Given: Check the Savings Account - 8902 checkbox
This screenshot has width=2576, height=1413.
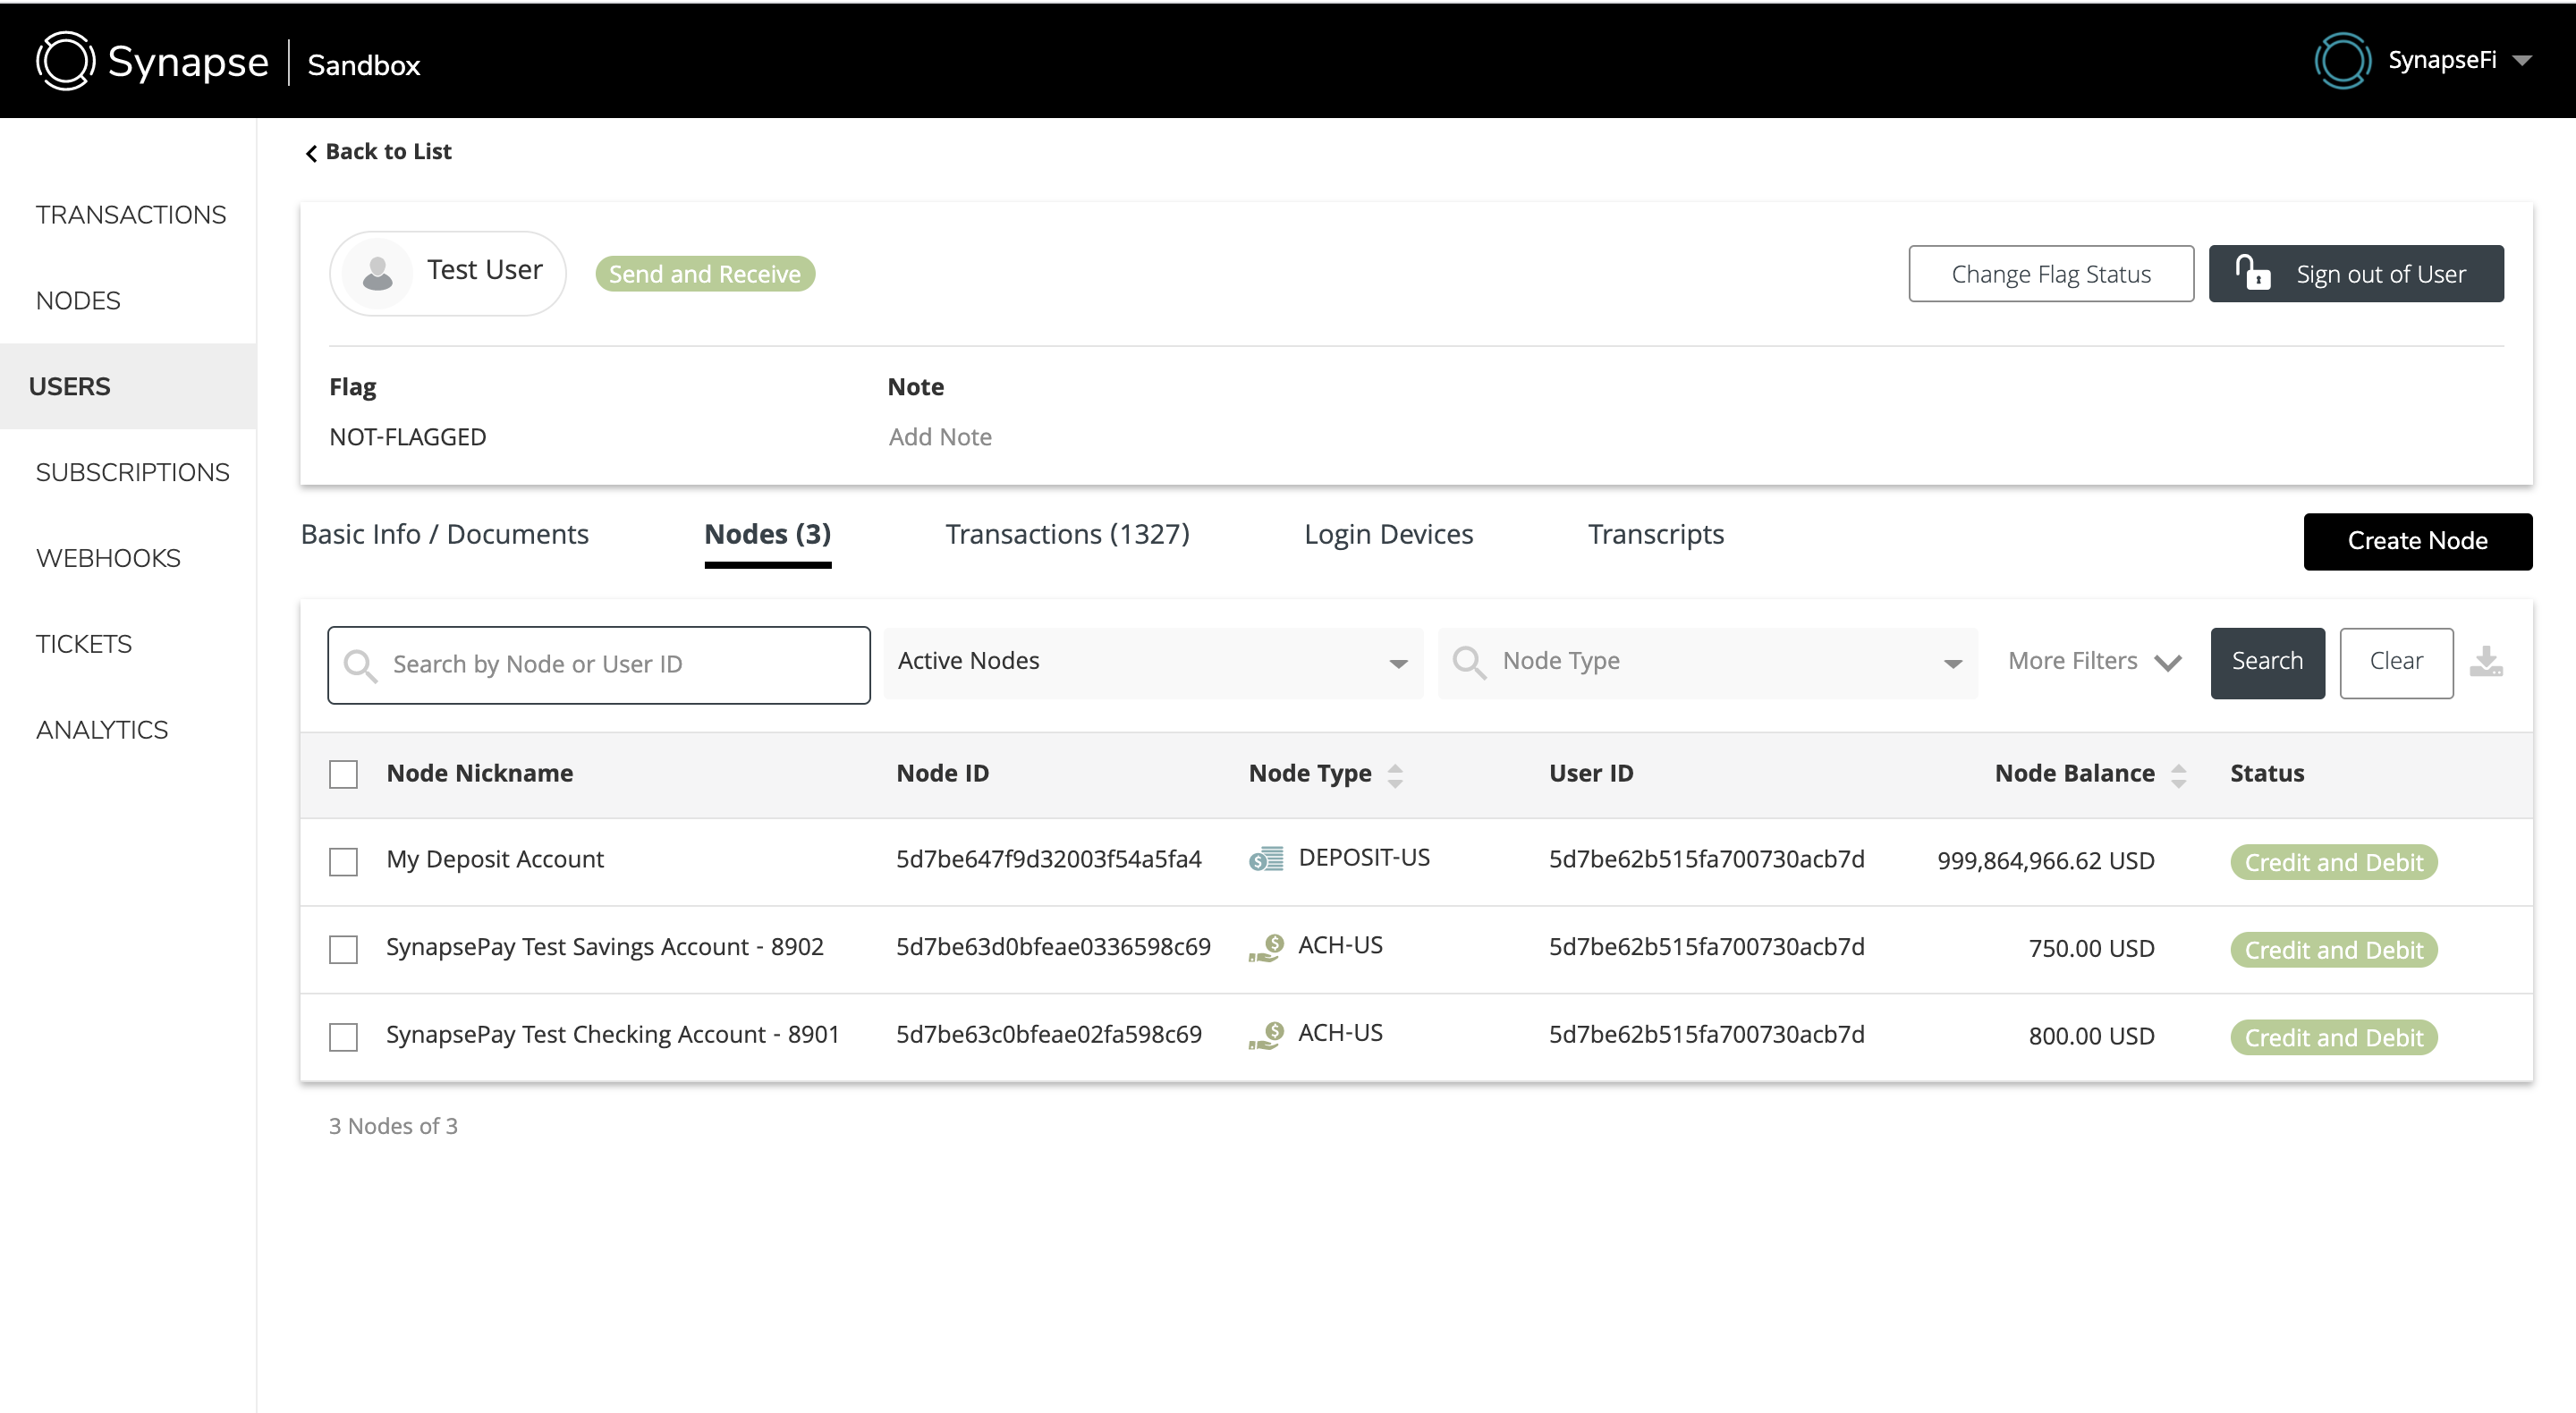Looking at the screenshot, I should [x=343, y=948].
